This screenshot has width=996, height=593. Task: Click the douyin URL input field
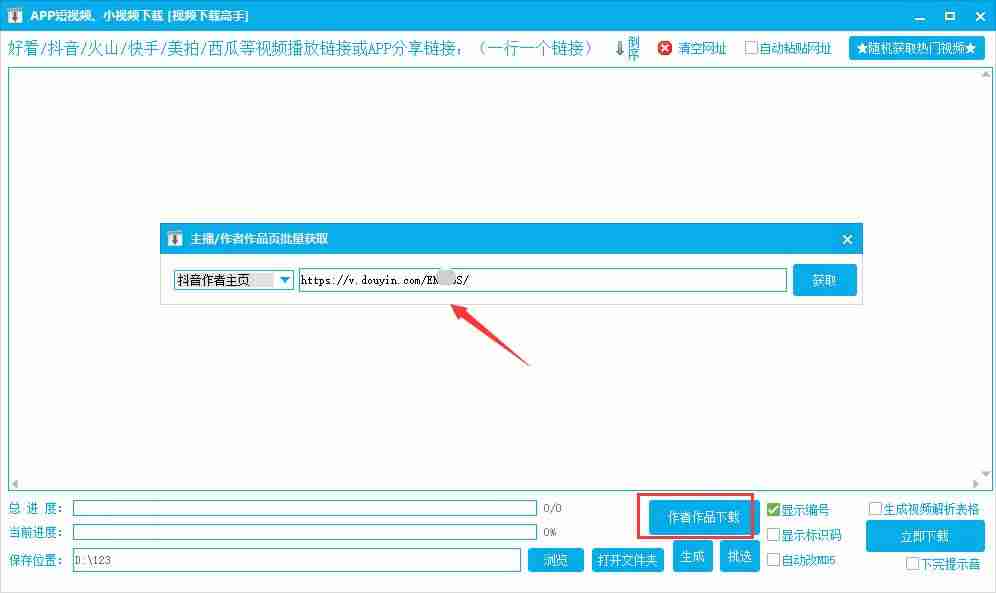point(542,280)
